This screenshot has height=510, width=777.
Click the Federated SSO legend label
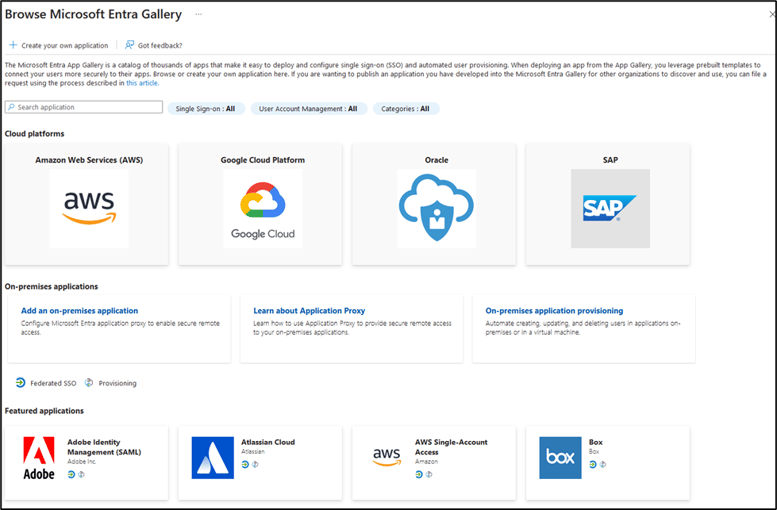point(53,383)
